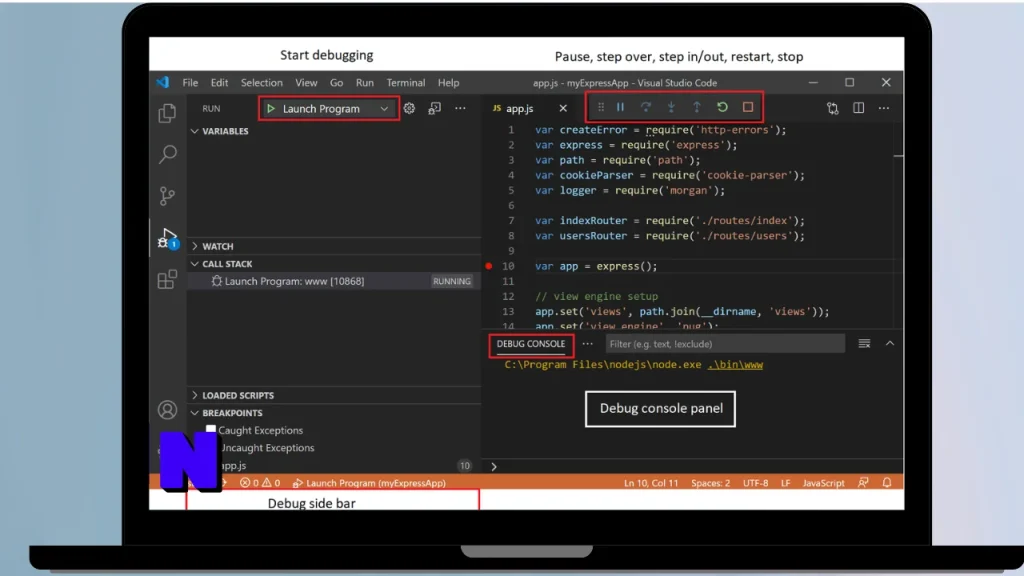1024x576 pixels.
Task: Open the Edit menu
Action: pos(219,83)
